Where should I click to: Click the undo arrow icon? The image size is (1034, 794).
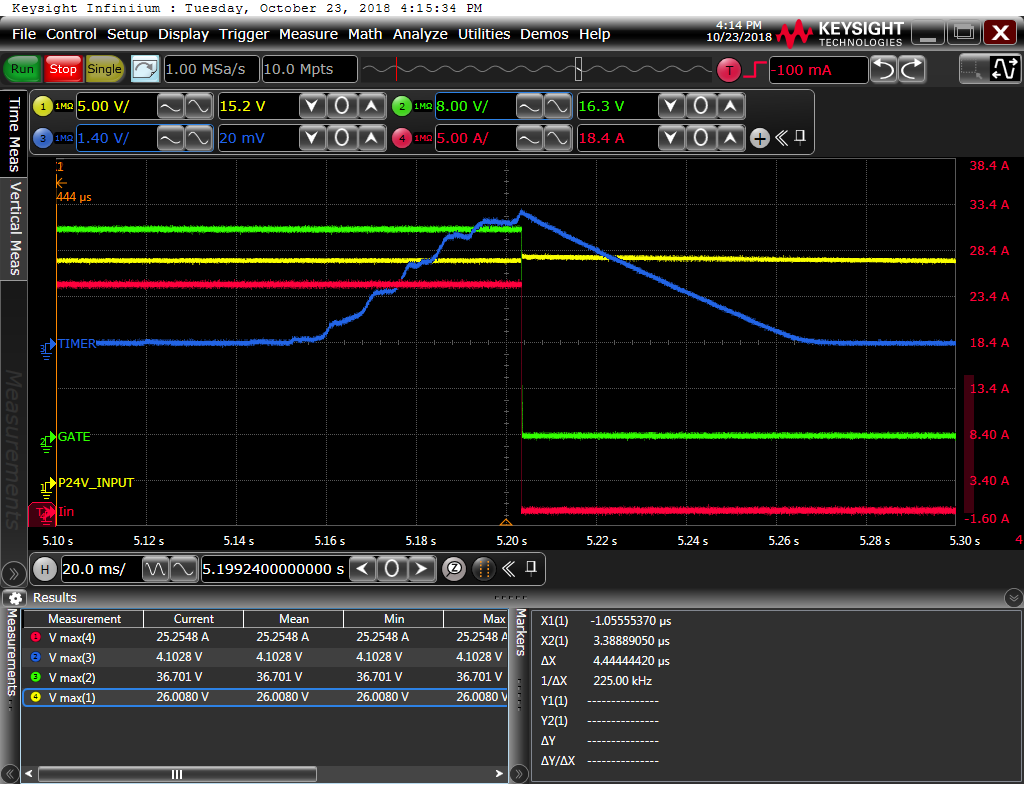(x=884, y=69)
